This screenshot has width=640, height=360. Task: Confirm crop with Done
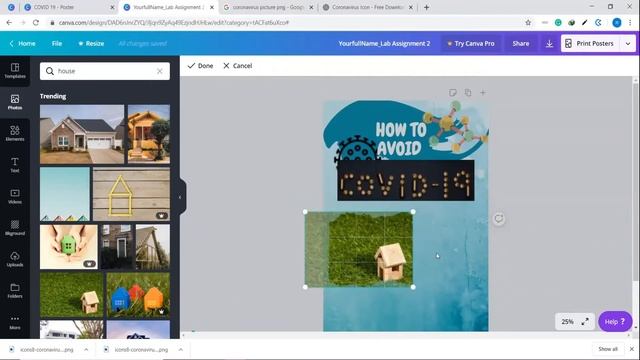click(x=200, y=66)
